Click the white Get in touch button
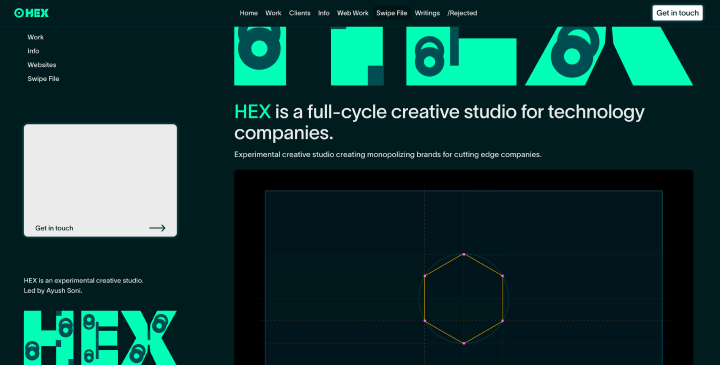Viewport: 720px width, 365px height. [x=677, y=13]
